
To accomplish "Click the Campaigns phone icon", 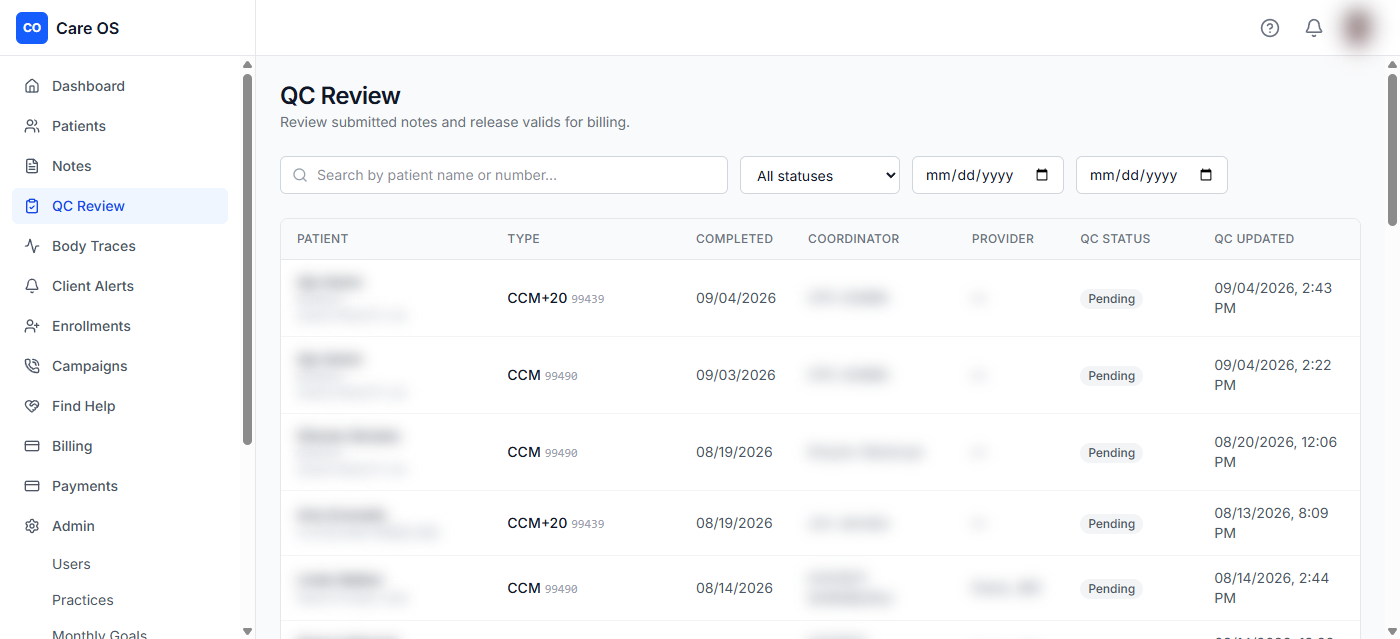I will (x=32, y=366).
